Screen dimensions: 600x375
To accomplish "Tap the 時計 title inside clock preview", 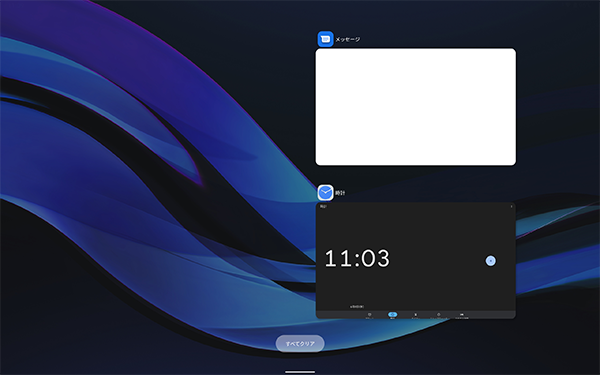I will click(x=323, y=207).
